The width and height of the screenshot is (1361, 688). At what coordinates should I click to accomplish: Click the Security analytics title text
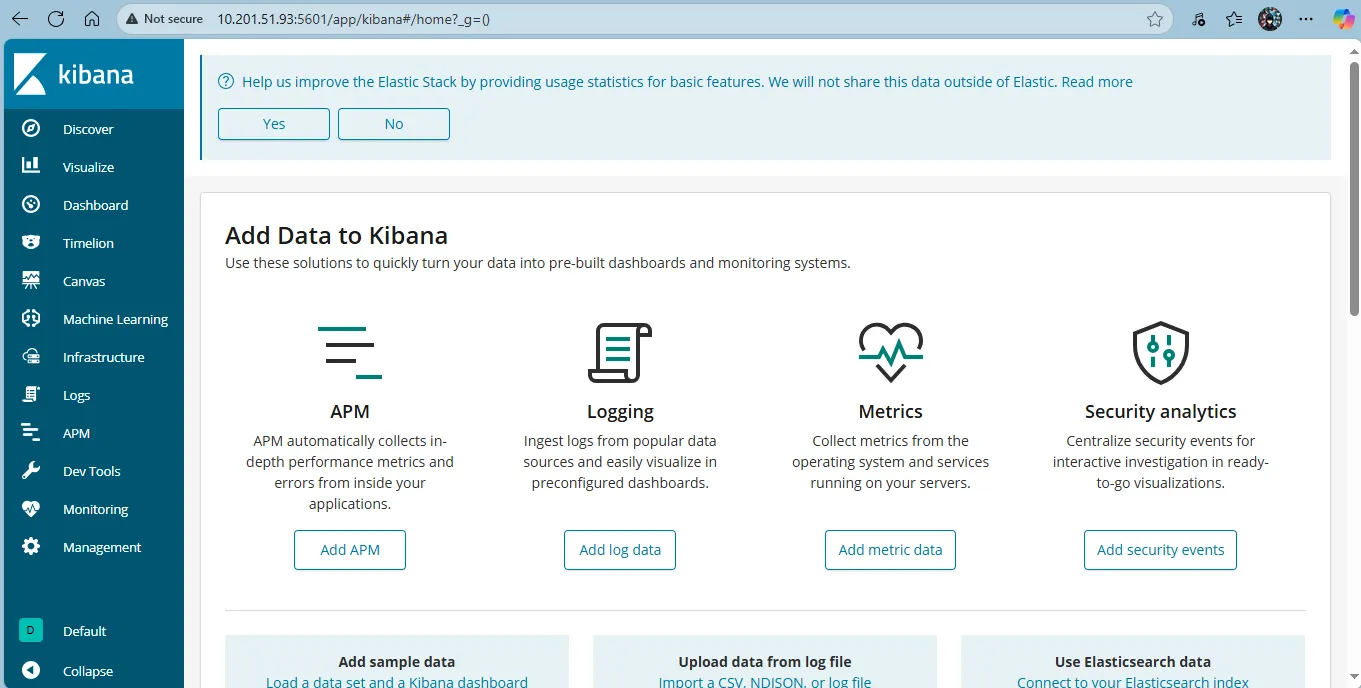click(x=1160, y=411)
